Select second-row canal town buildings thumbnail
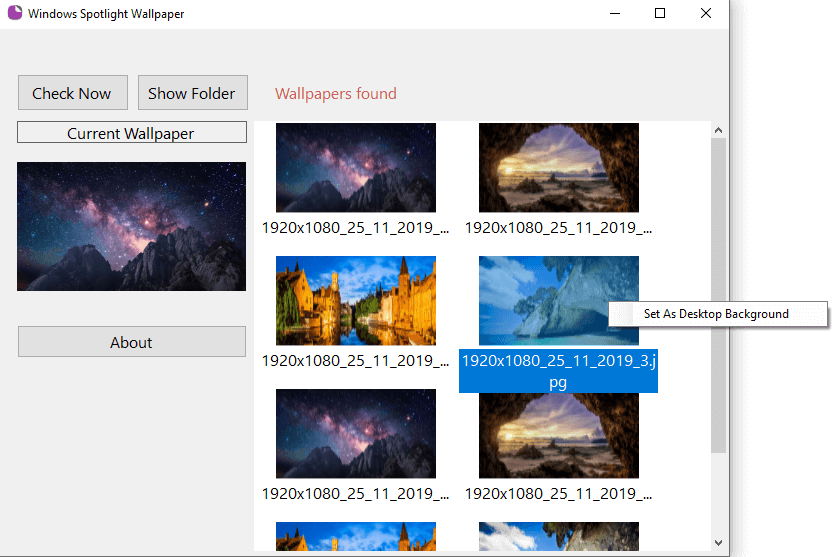Viewport: 836px width, 557px height. [x=356, y=301]
